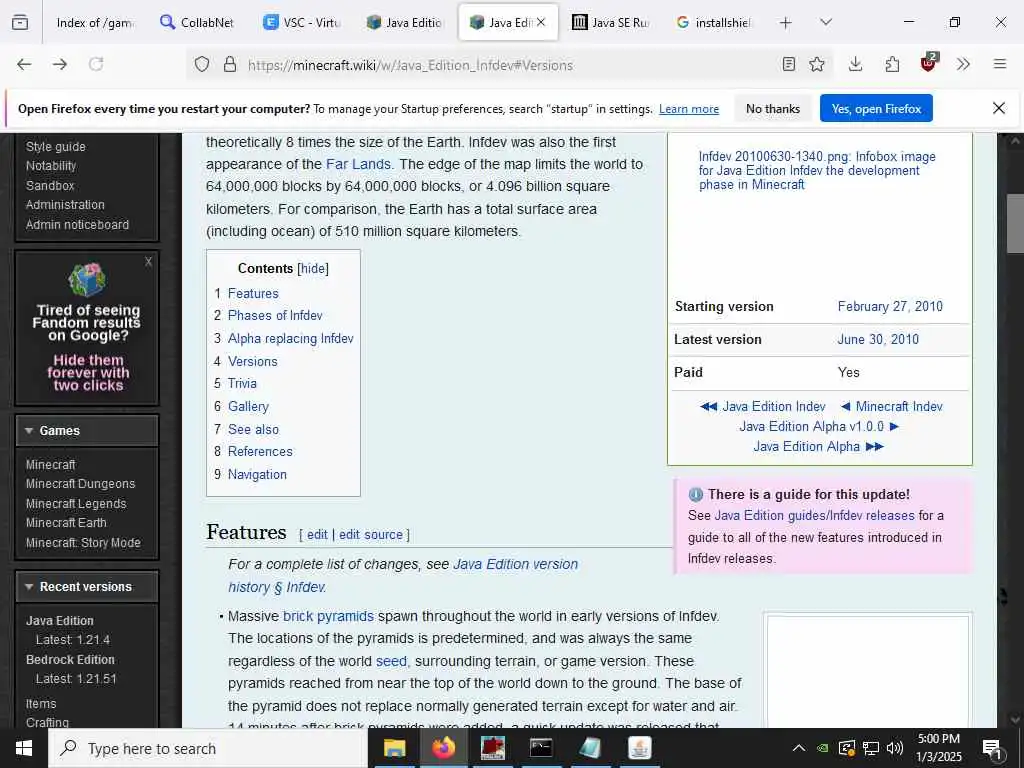Open Learn more link in notification
1024x768 pixels.
pyautogui.click(x=688, y=109)
